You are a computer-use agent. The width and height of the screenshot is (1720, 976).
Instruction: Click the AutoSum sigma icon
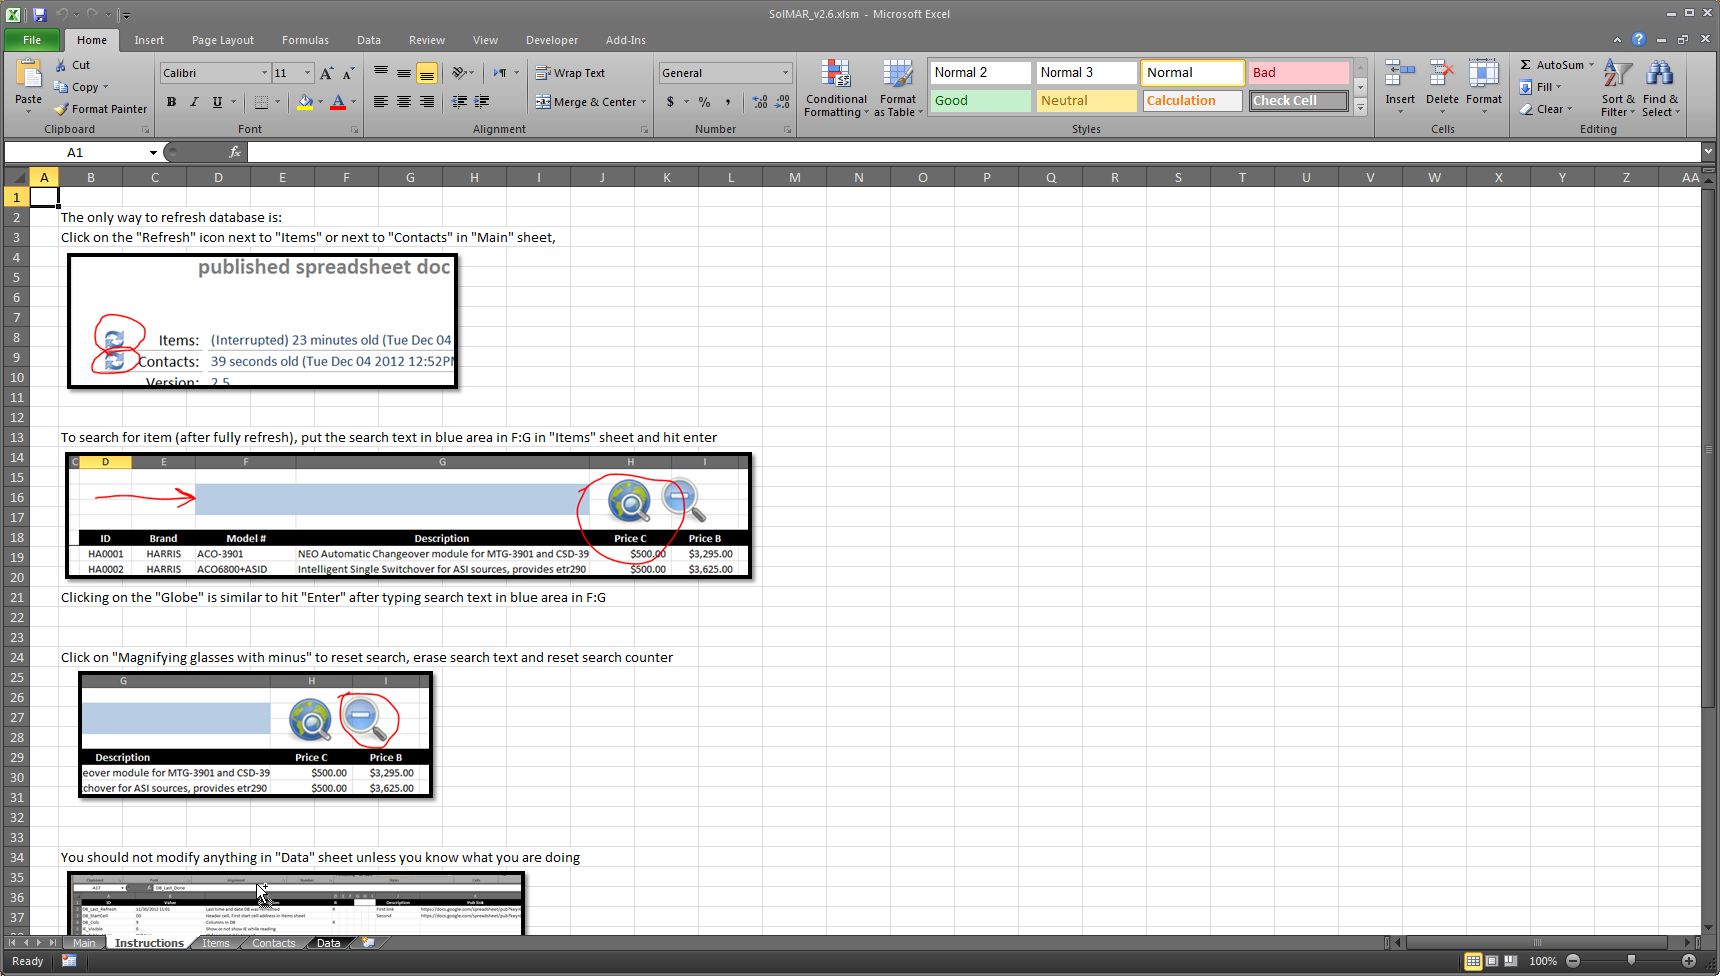(x=1526, y=65)
